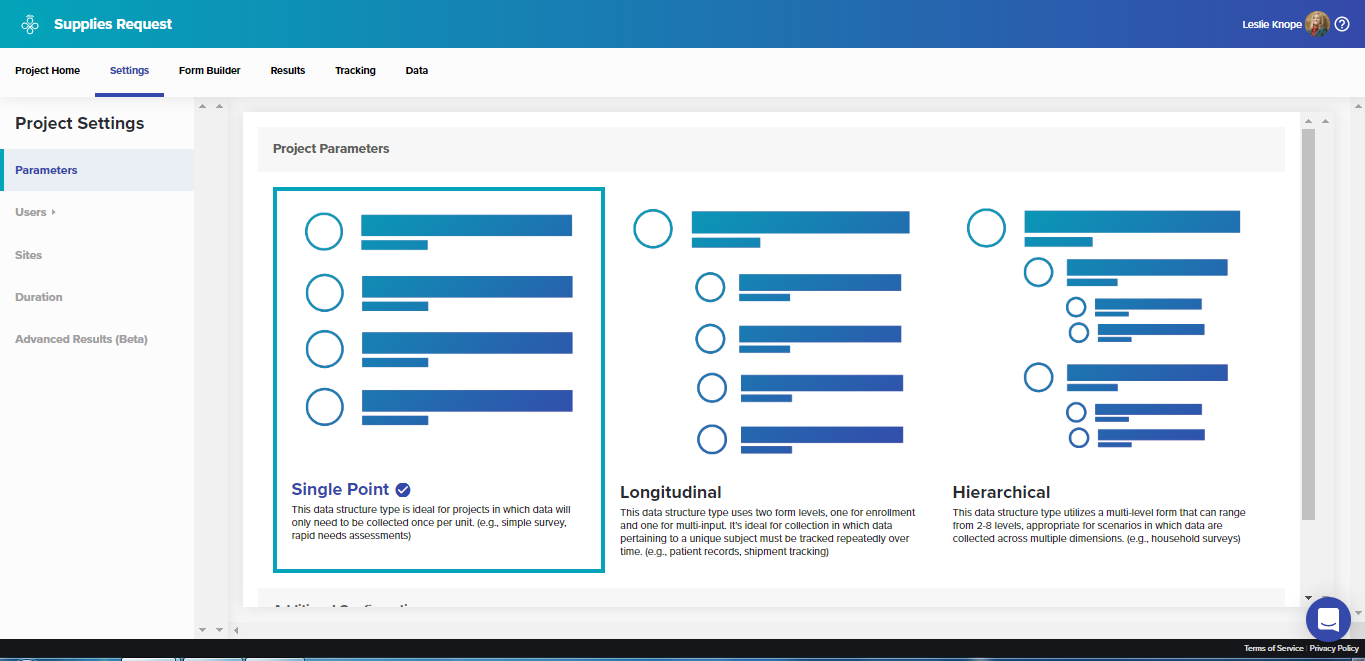Click the Hierarchical heading
Viewport: 1365px width, 661px height.
(1001, 493)
